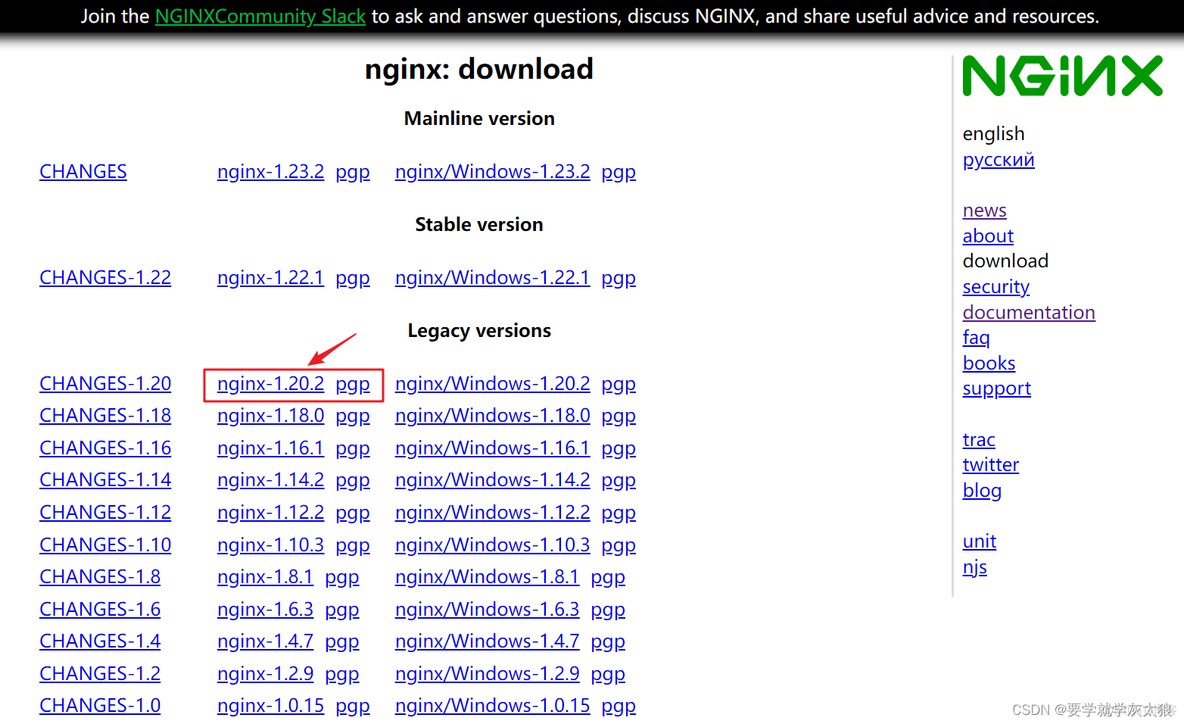Open CHANGES-1.0 link
This screenshot has height=724, width=1184.
tap(100, 705)
